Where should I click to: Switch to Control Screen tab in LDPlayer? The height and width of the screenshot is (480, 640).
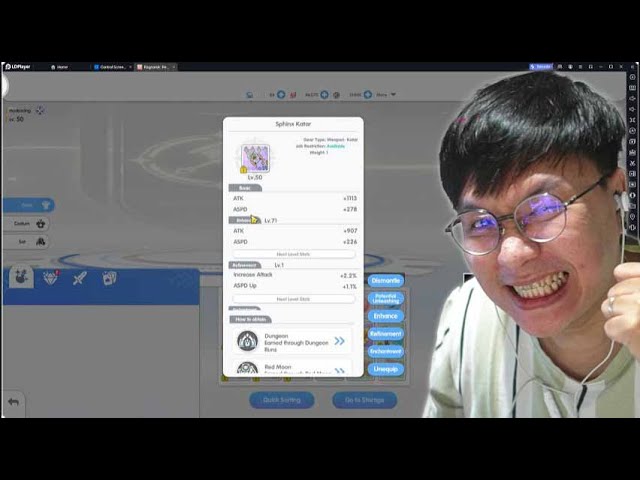(x=111, y=67)
